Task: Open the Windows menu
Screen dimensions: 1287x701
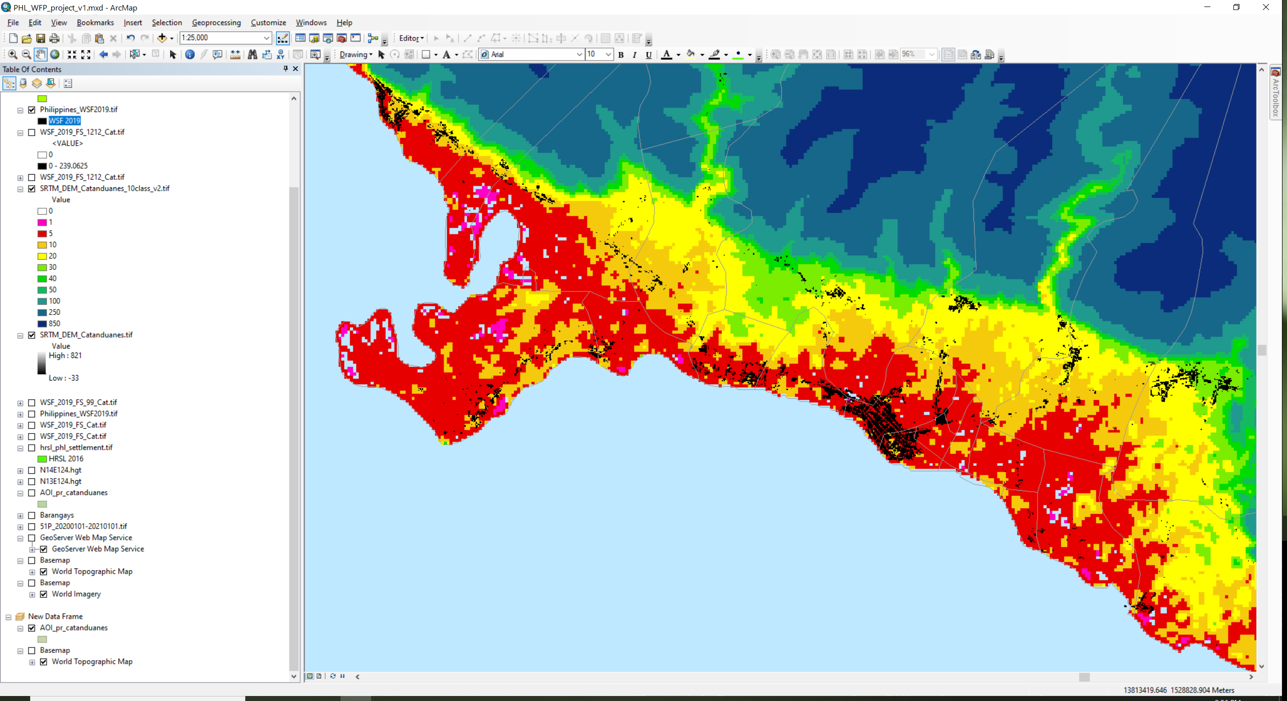Action: point(311,22)
